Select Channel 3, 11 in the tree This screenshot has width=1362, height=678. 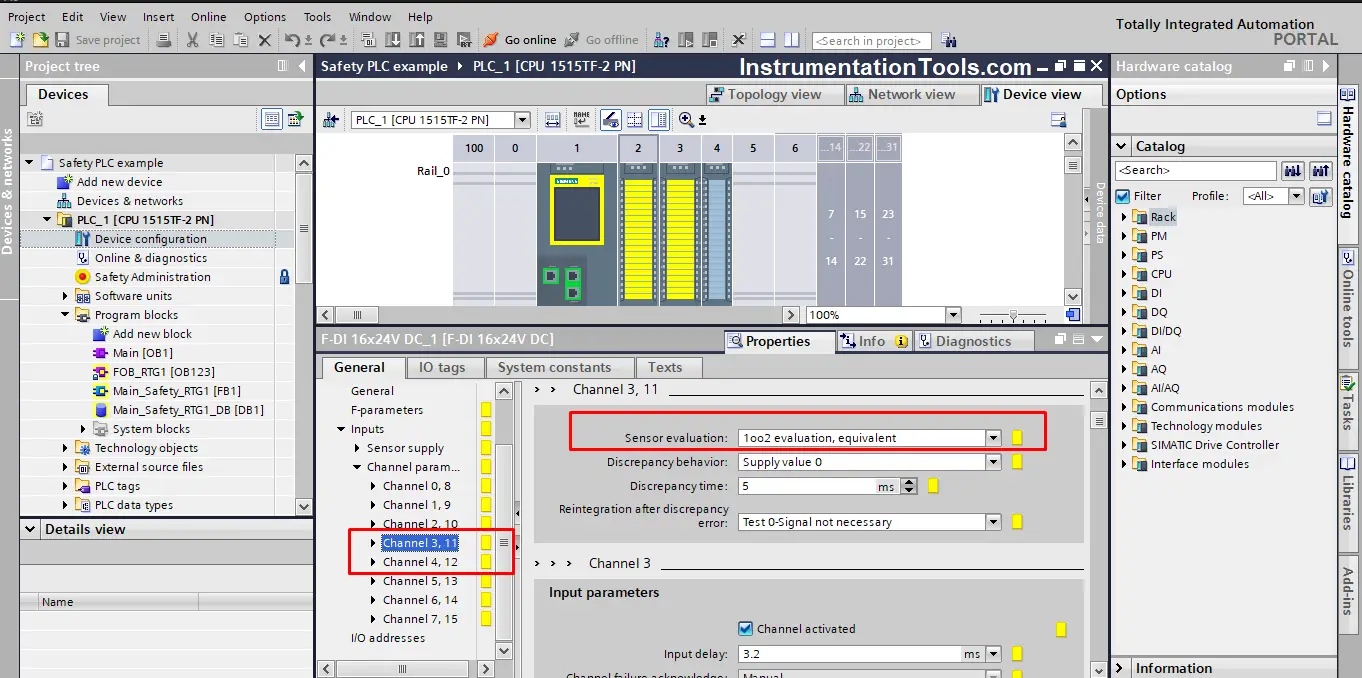click(420, 543)
